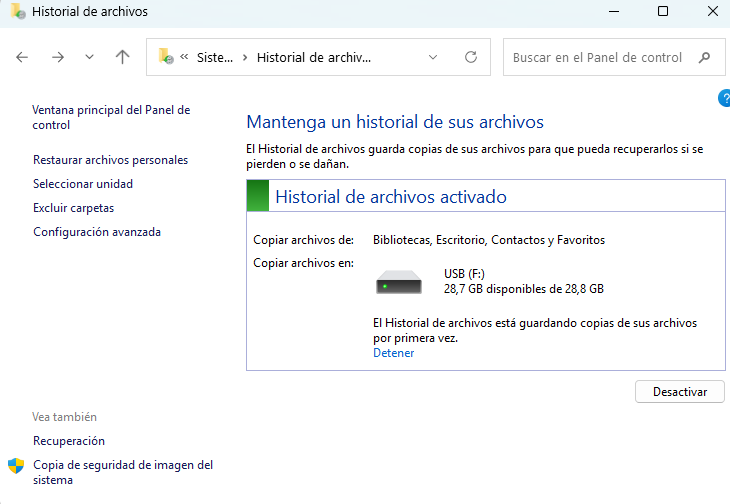Screen dimensions: 730x504
Task: Close the Historial de archivos window
Action: click(x=713, y=11)
